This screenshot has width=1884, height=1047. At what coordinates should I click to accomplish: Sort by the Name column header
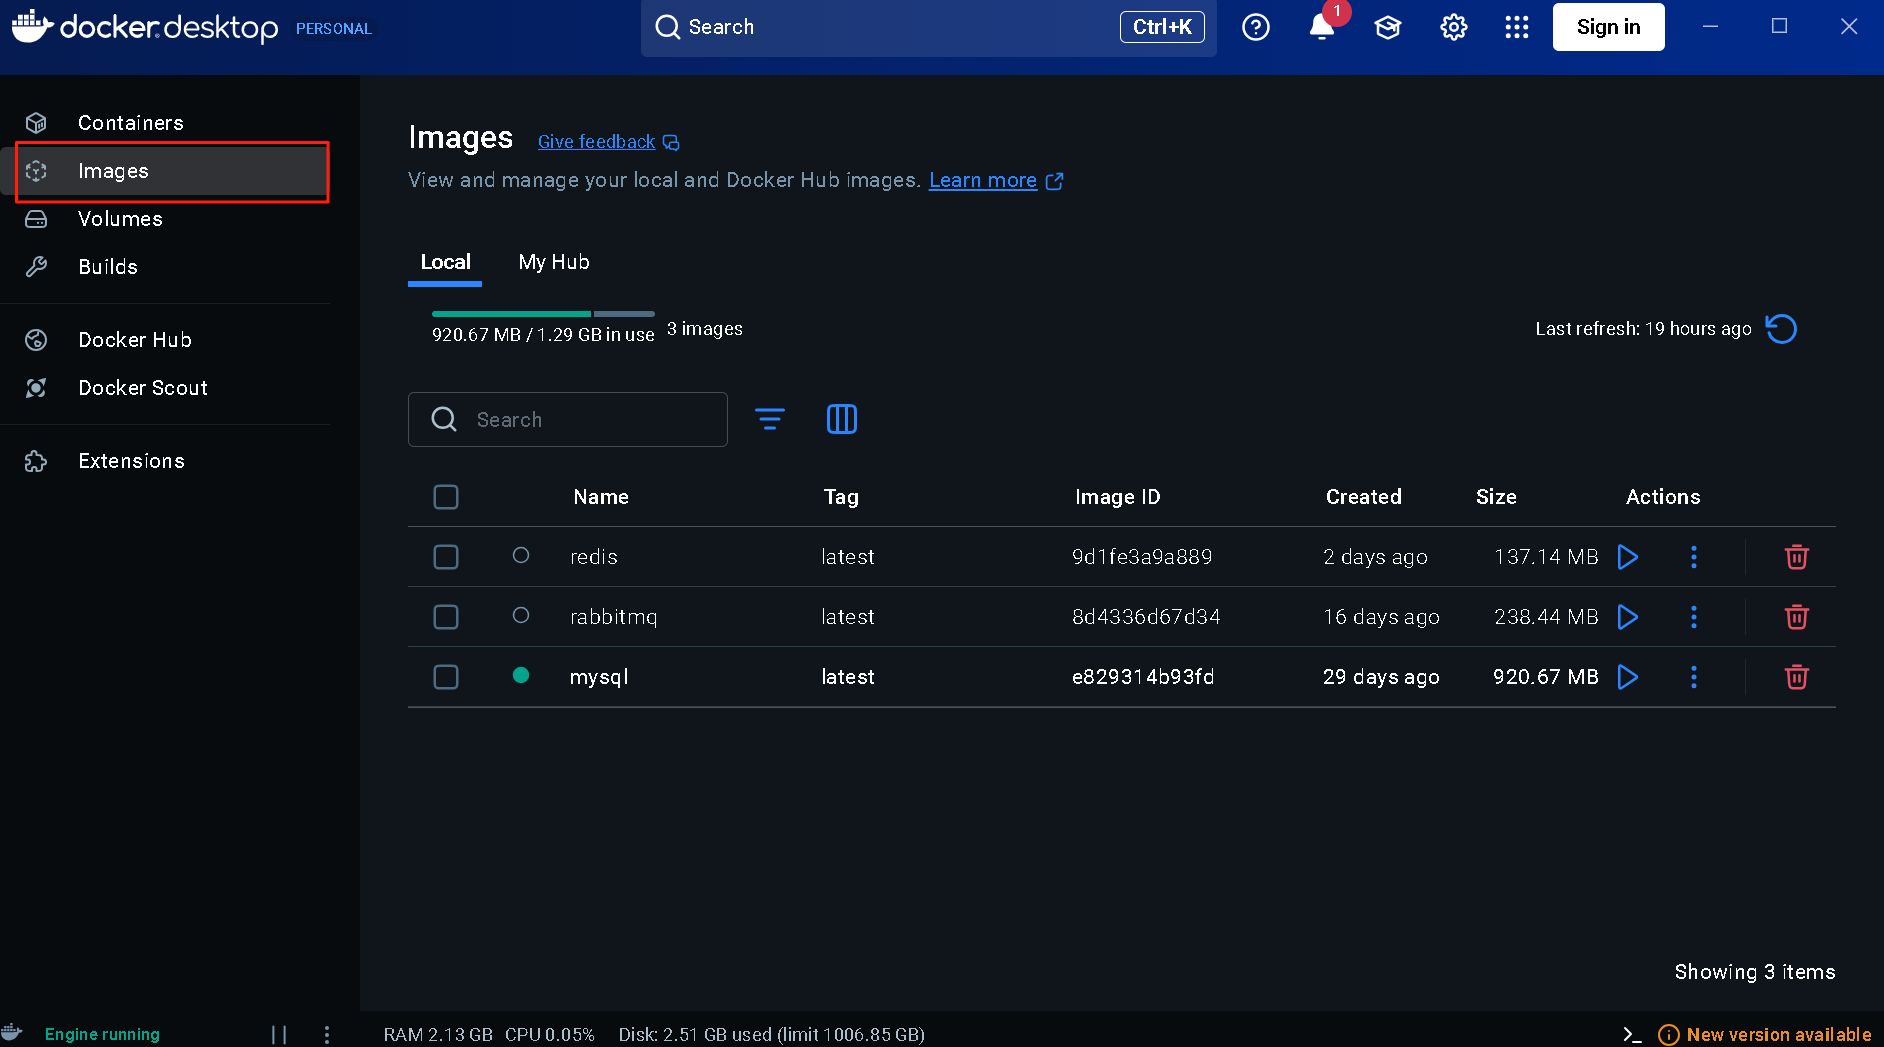pyautogui.click(x=601, y=497)
